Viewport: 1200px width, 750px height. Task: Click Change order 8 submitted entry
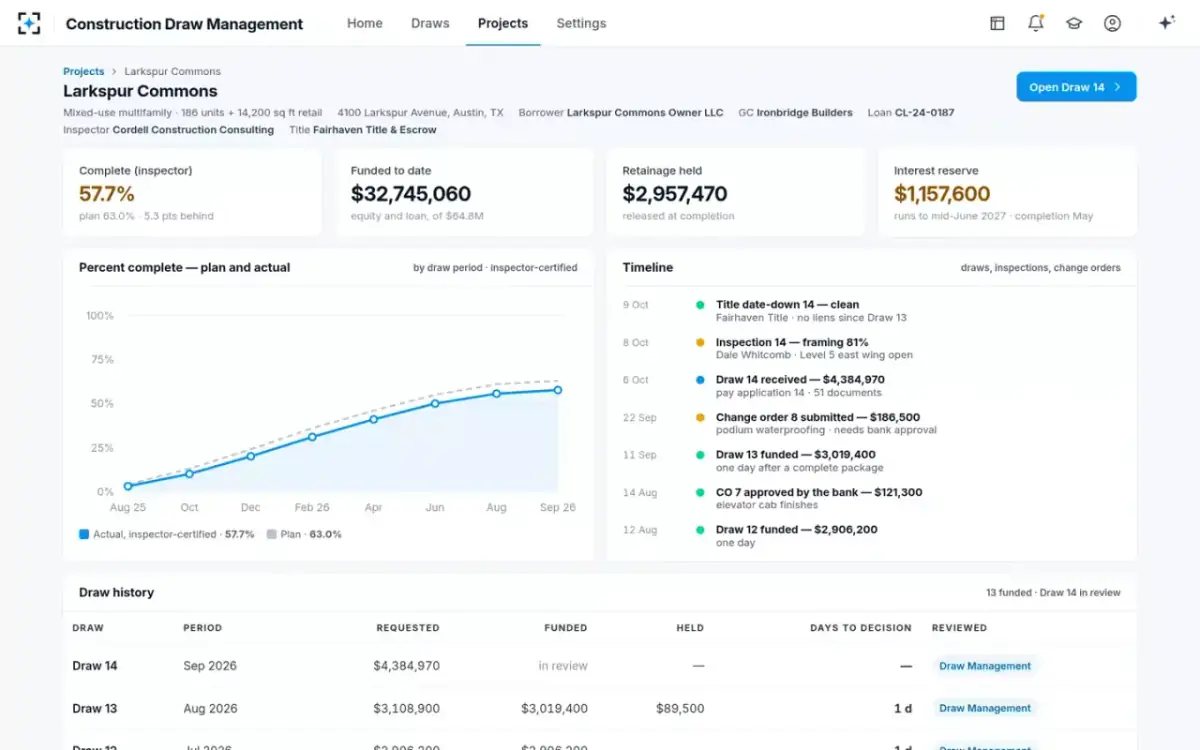pyautogui.click(x=818, y=417)
